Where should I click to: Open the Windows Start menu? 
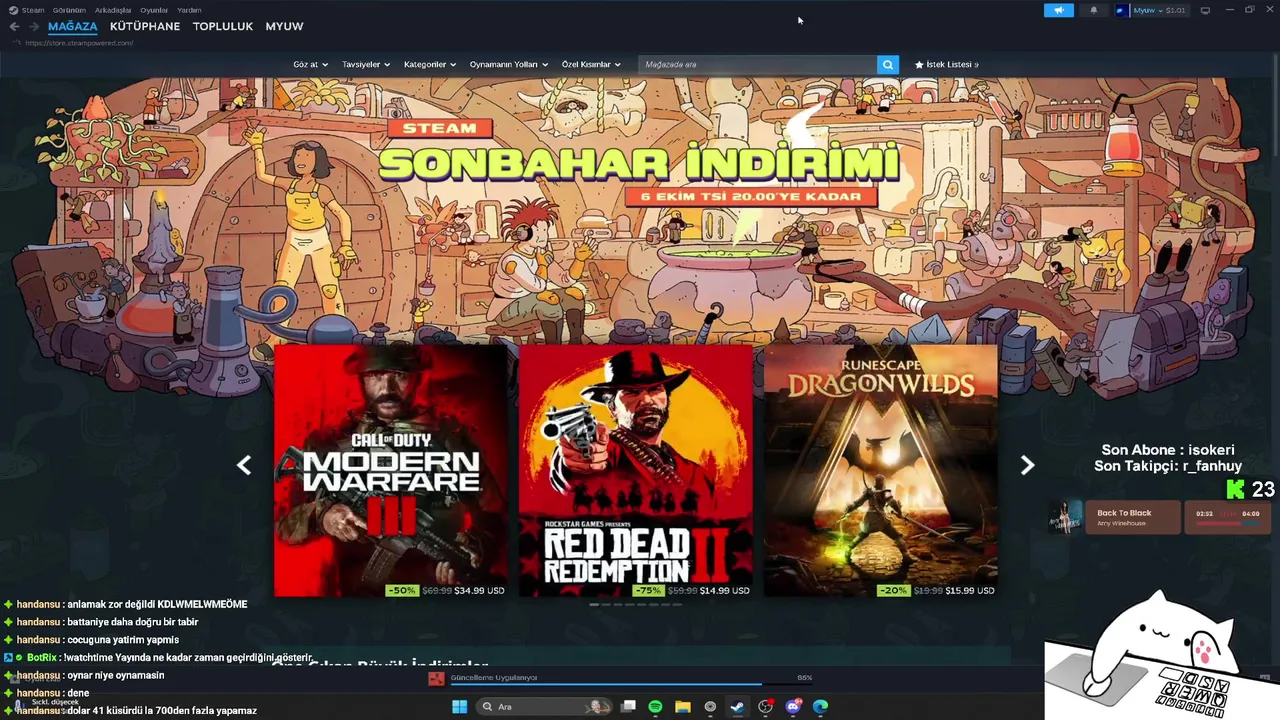[x=459, y=706]
